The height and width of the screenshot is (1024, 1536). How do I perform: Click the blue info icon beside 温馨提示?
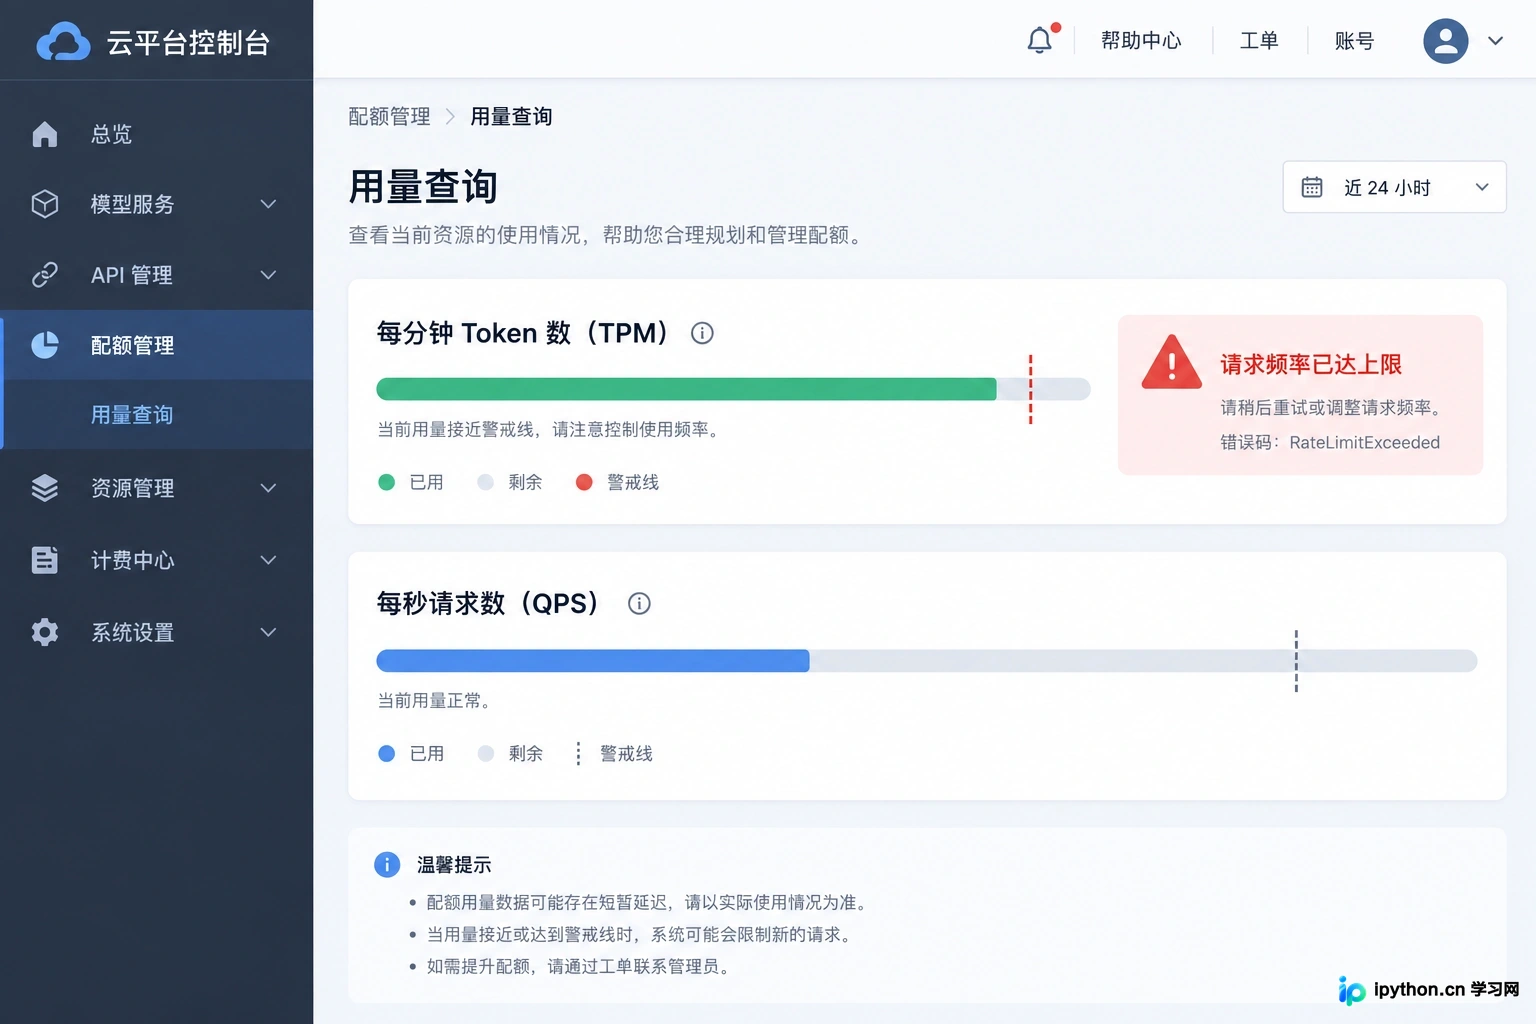pos(387,865)
